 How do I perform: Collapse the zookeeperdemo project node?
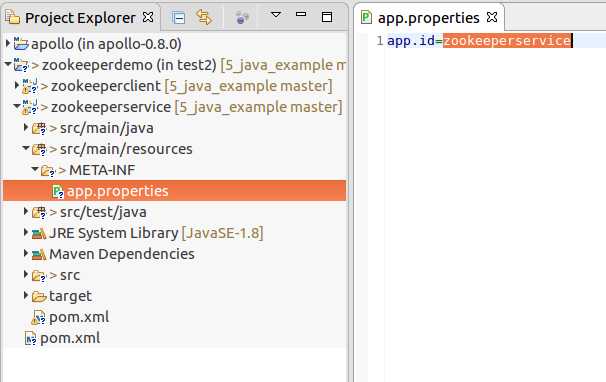click(7, 64)
